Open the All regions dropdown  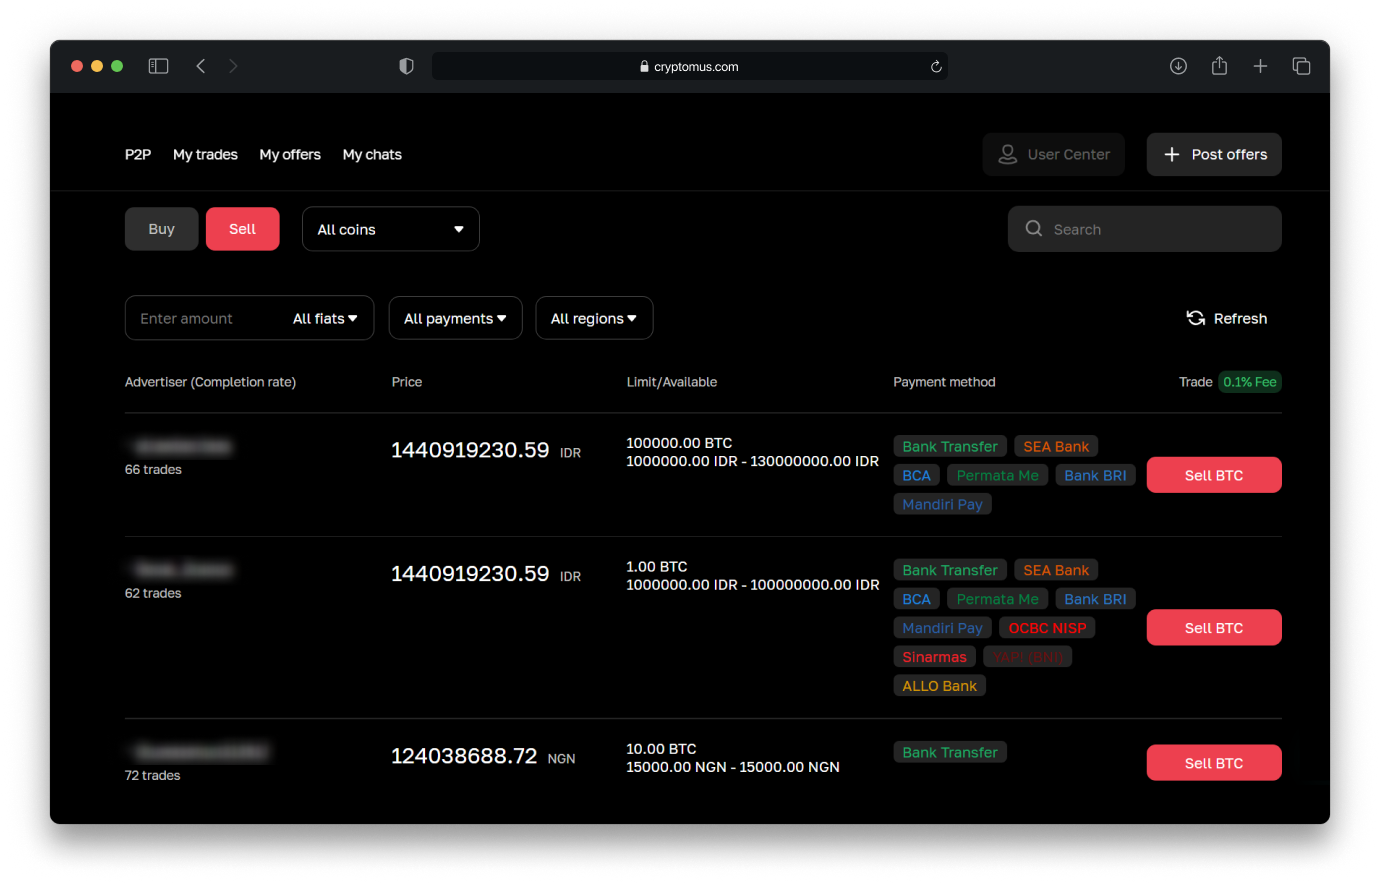click(x=594, y=317)
